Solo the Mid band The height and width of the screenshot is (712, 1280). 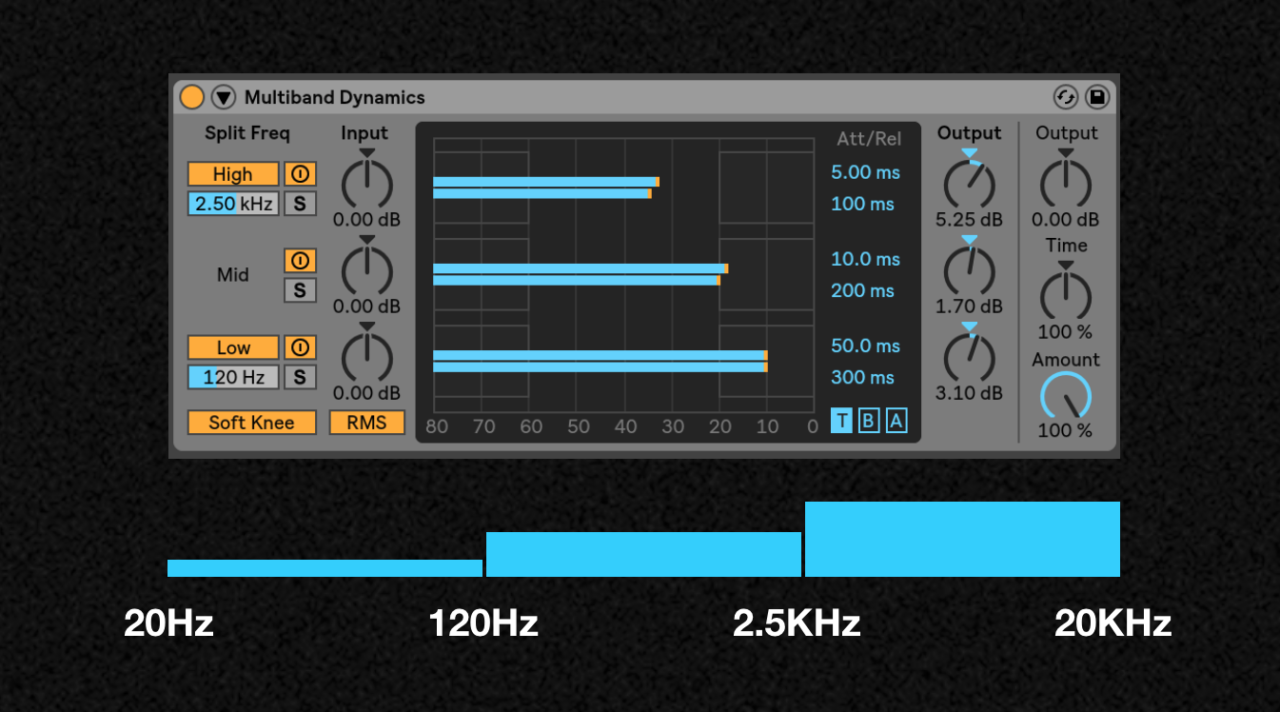[x=301, y=290]
